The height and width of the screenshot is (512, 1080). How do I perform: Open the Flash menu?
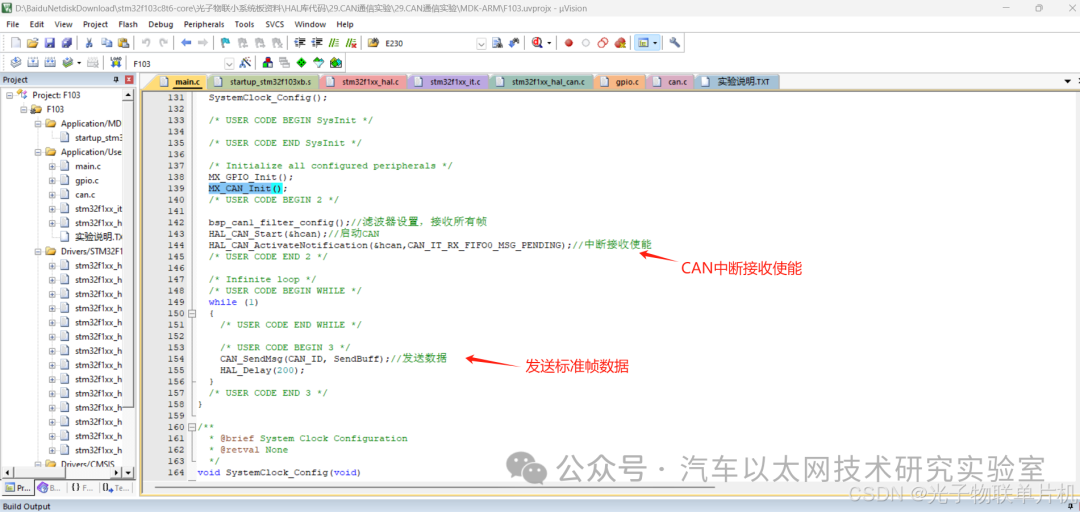coord(128,24)
